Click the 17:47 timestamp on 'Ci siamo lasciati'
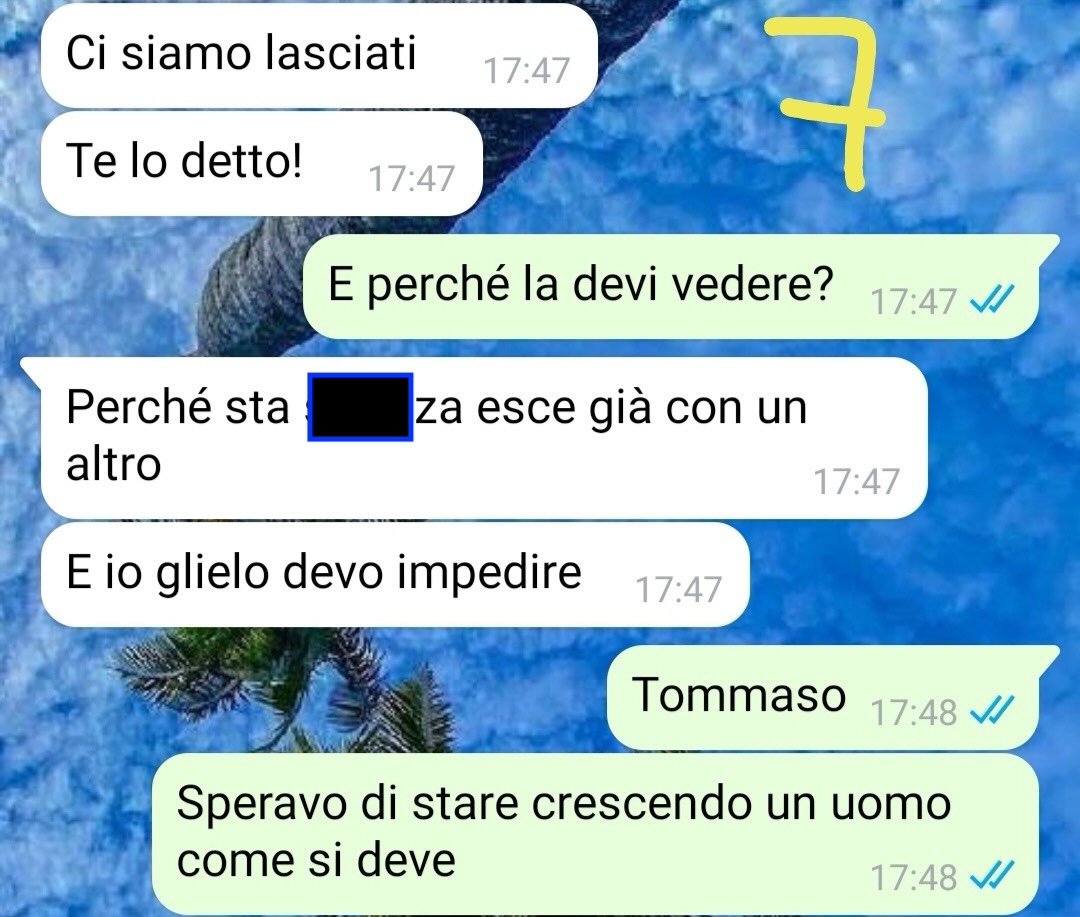 (527, 70)
